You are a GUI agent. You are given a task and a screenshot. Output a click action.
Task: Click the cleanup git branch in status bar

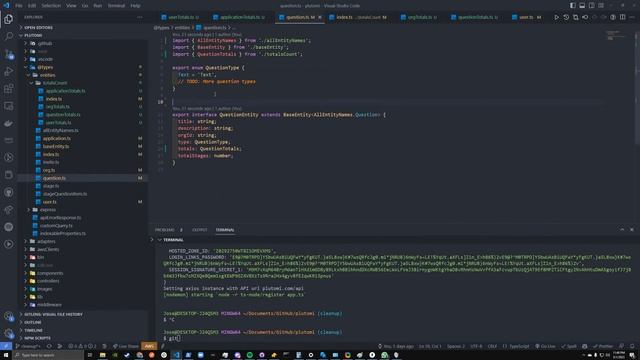[x=28, y=346]
